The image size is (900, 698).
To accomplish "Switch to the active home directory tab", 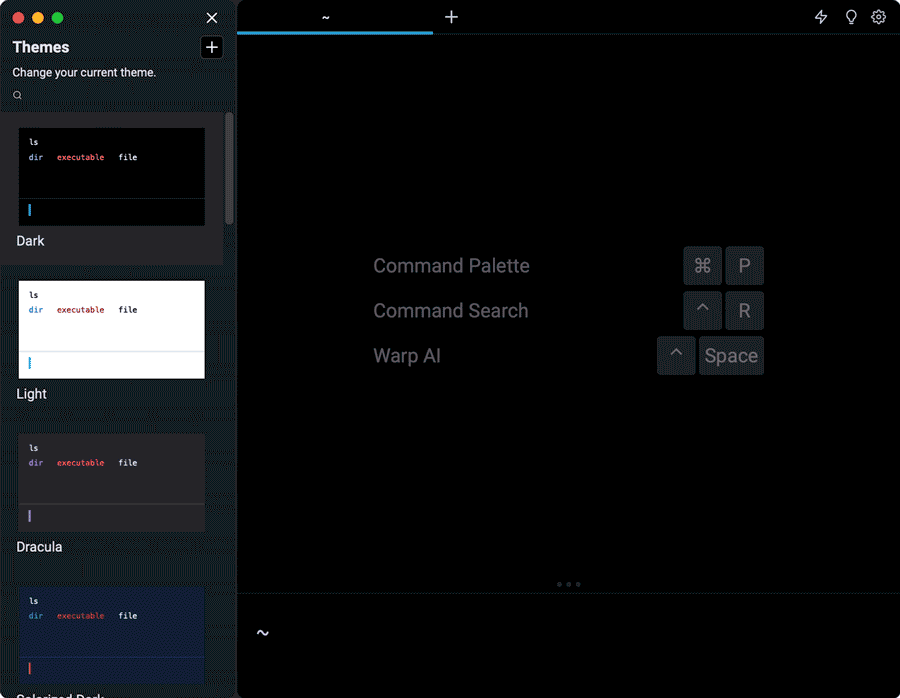I will [x=325, y=17].
